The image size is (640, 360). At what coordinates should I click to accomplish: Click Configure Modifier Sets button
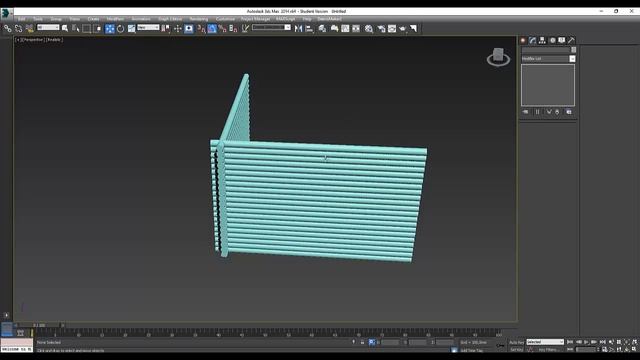click(569, 111)
